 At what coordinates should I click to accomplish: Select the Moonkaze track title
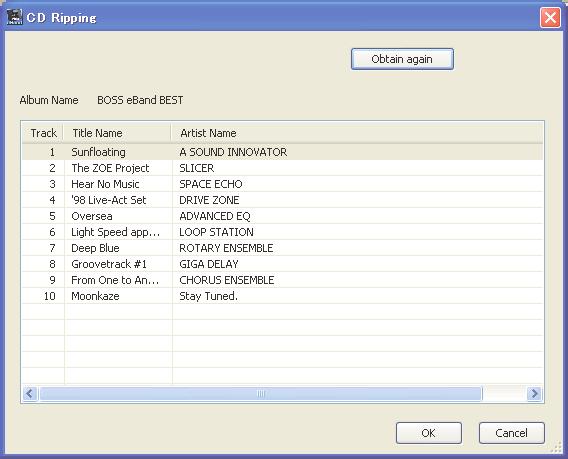coord(95,296)
